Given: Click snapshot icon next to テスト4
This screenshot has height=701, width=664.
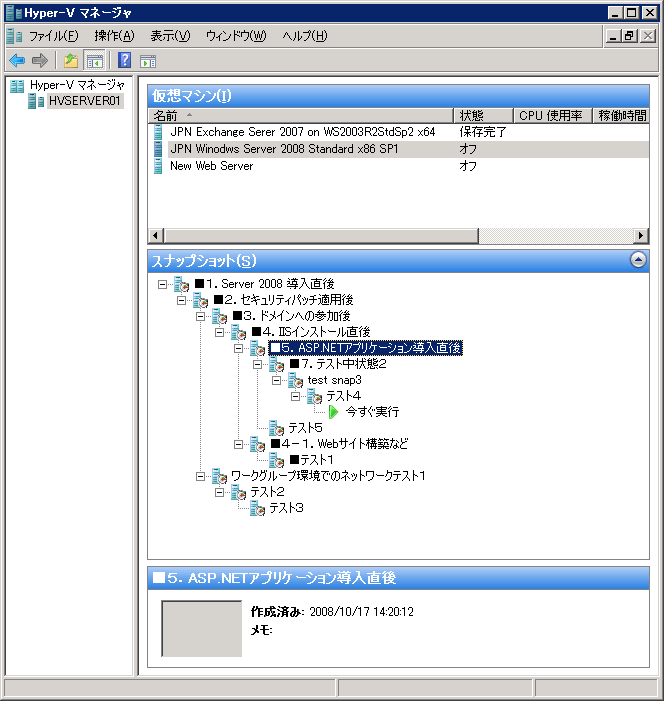Looking at the screenshot, I should [314, 397].
